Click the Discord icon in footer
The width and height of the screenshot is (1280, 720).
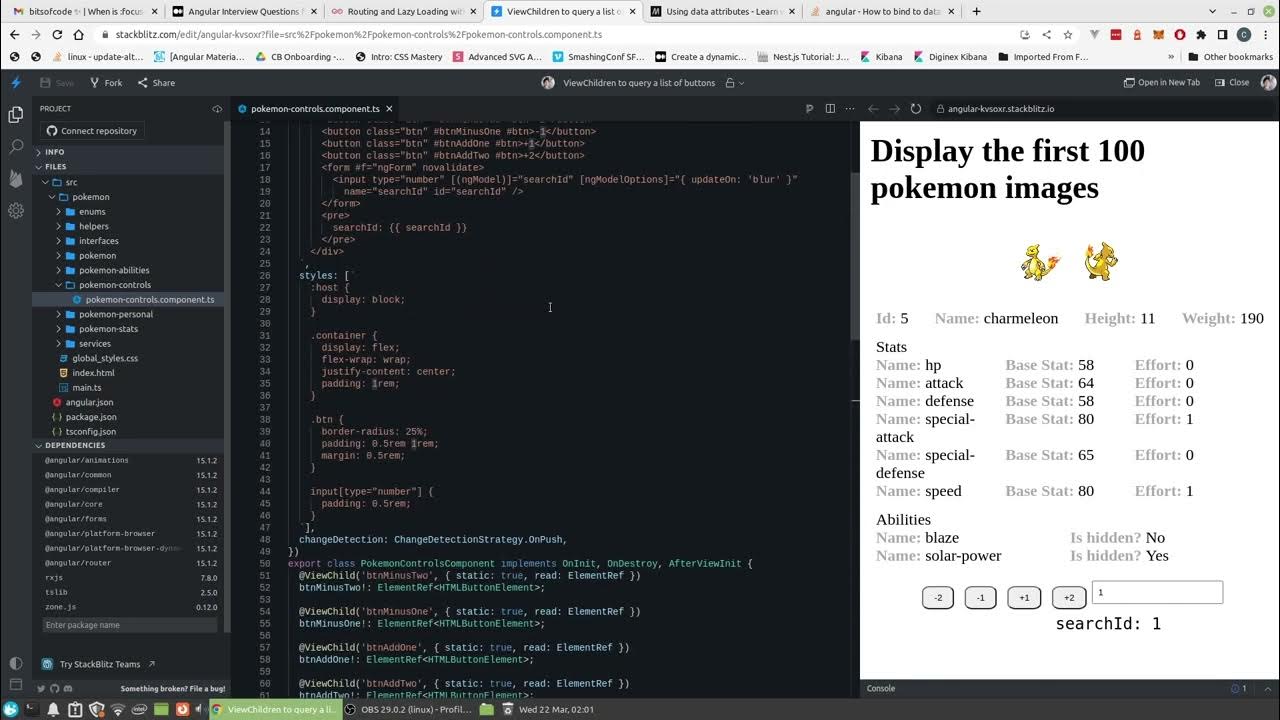(68, 688)
